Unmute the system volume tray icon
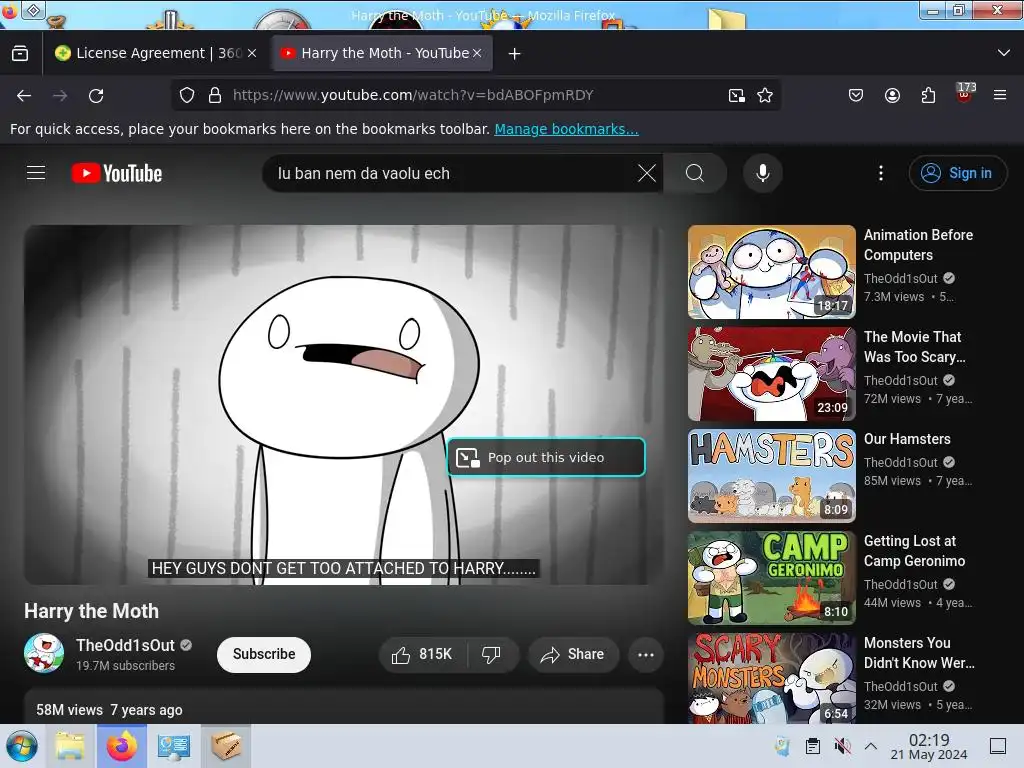The image size is (1024, 768). pyautogui.click(x=842, y=746)
